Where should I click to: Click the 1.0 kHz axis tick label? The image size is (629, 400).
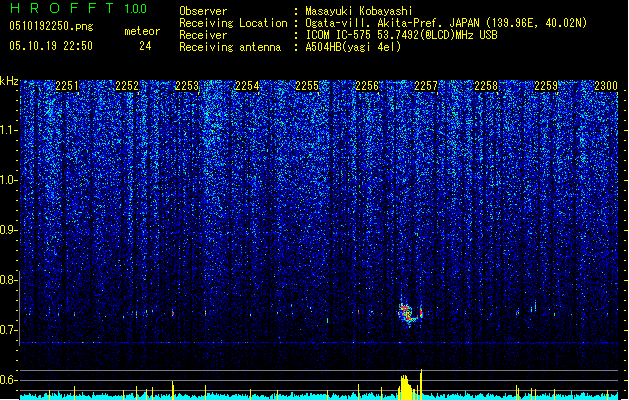(x=9, y=180)
